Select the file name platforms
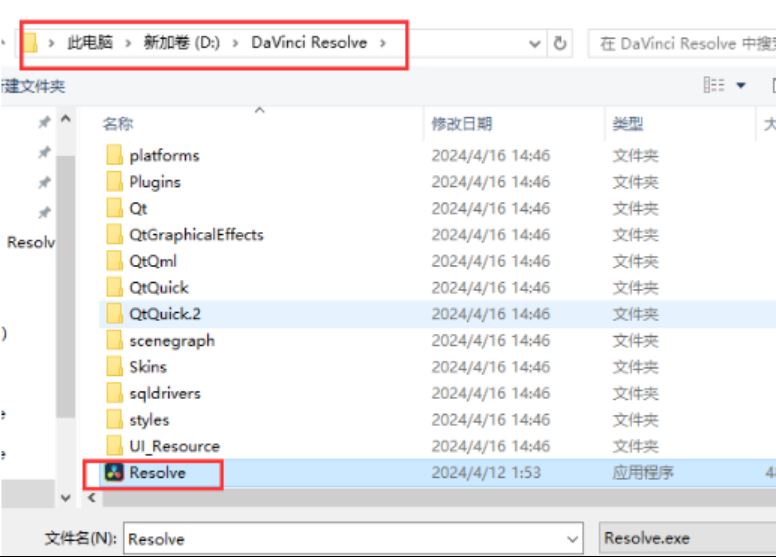Viewport: 776px width, 557px height. tap(164, 155)
